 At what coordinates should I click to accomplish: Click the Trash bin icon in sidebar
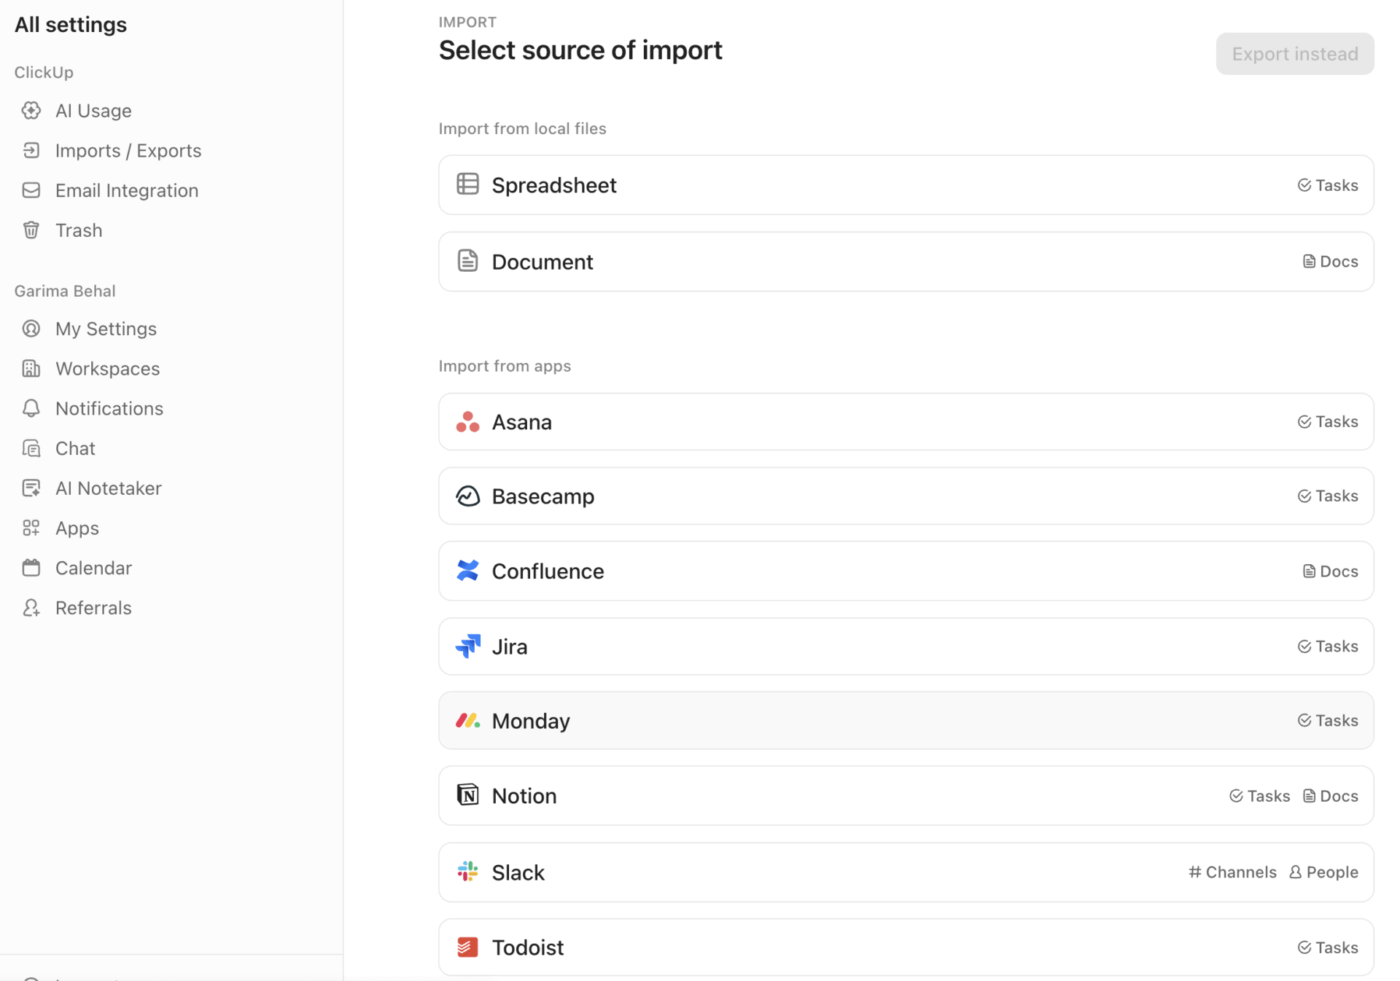(31, 230)
